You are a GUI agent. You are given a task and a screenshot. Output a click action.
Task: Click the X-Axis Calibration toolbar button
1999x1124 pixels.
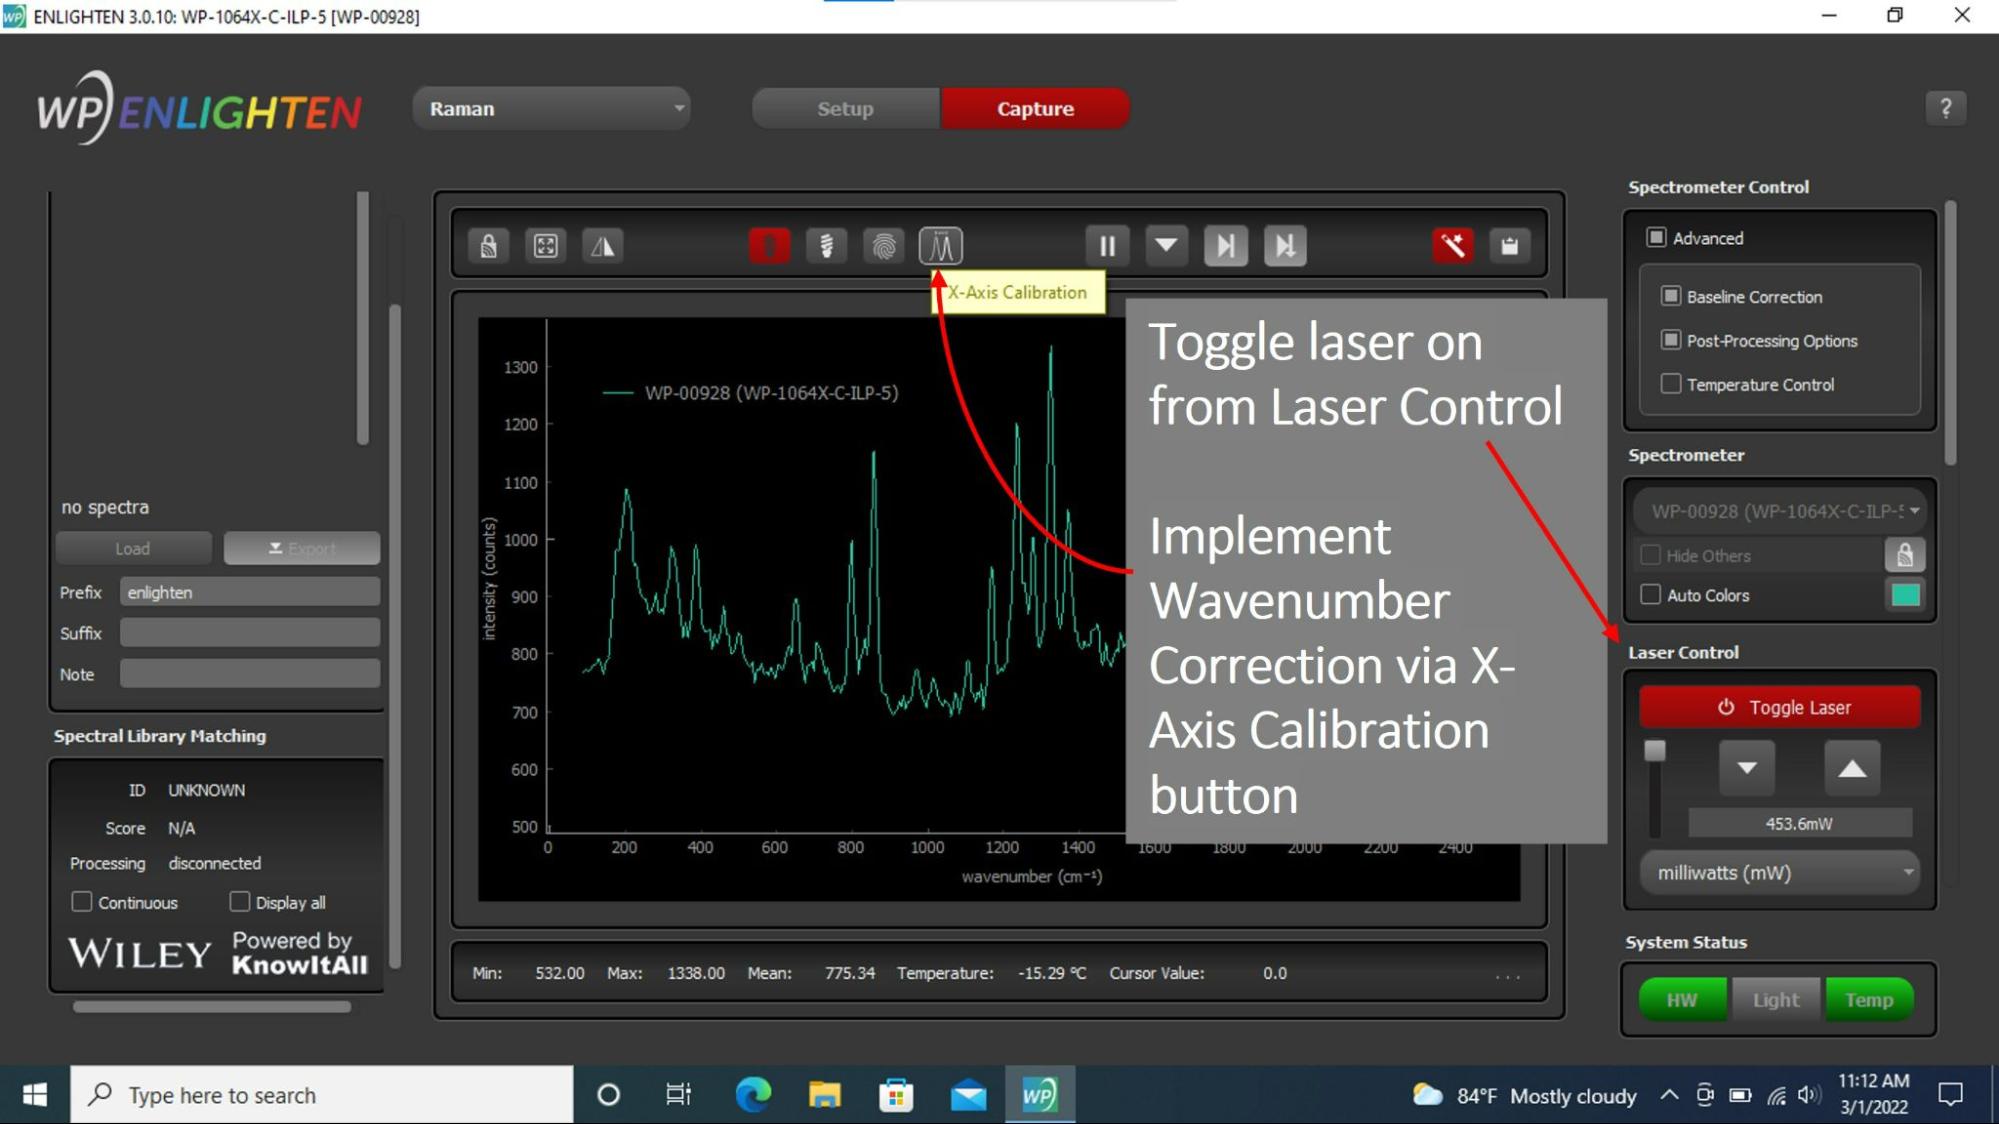[940, 246]
